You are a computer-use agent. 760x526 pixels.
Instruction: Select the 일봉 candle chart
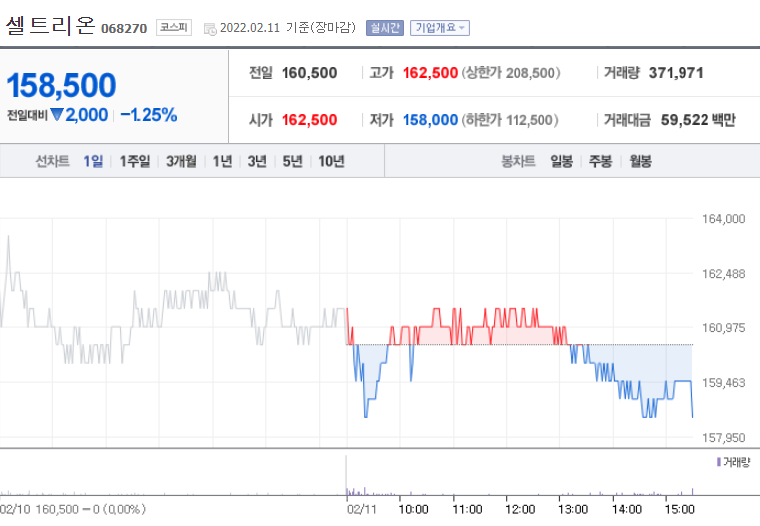(562, 161)
